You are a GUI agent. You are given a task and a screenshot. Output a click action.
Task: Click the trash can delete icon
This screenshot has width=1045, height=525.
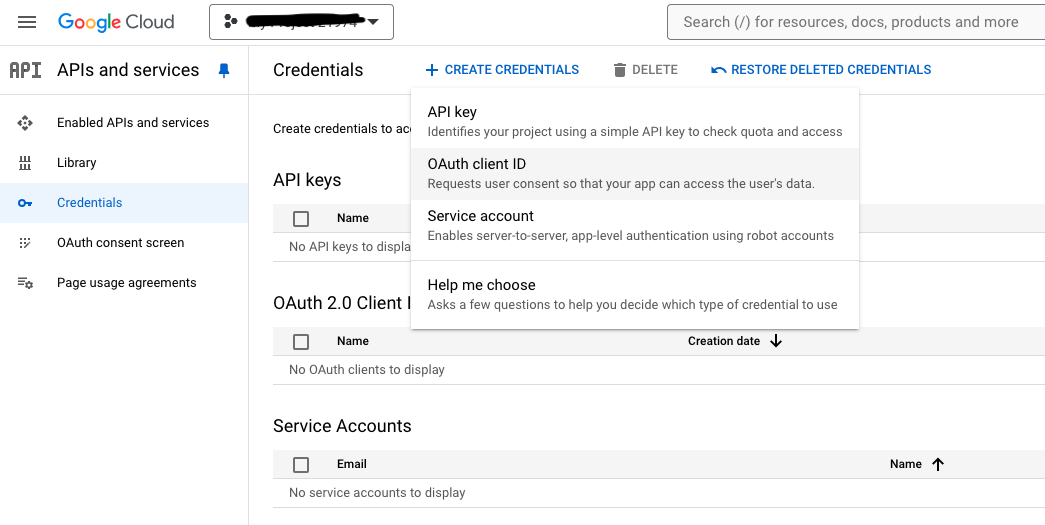620,70
